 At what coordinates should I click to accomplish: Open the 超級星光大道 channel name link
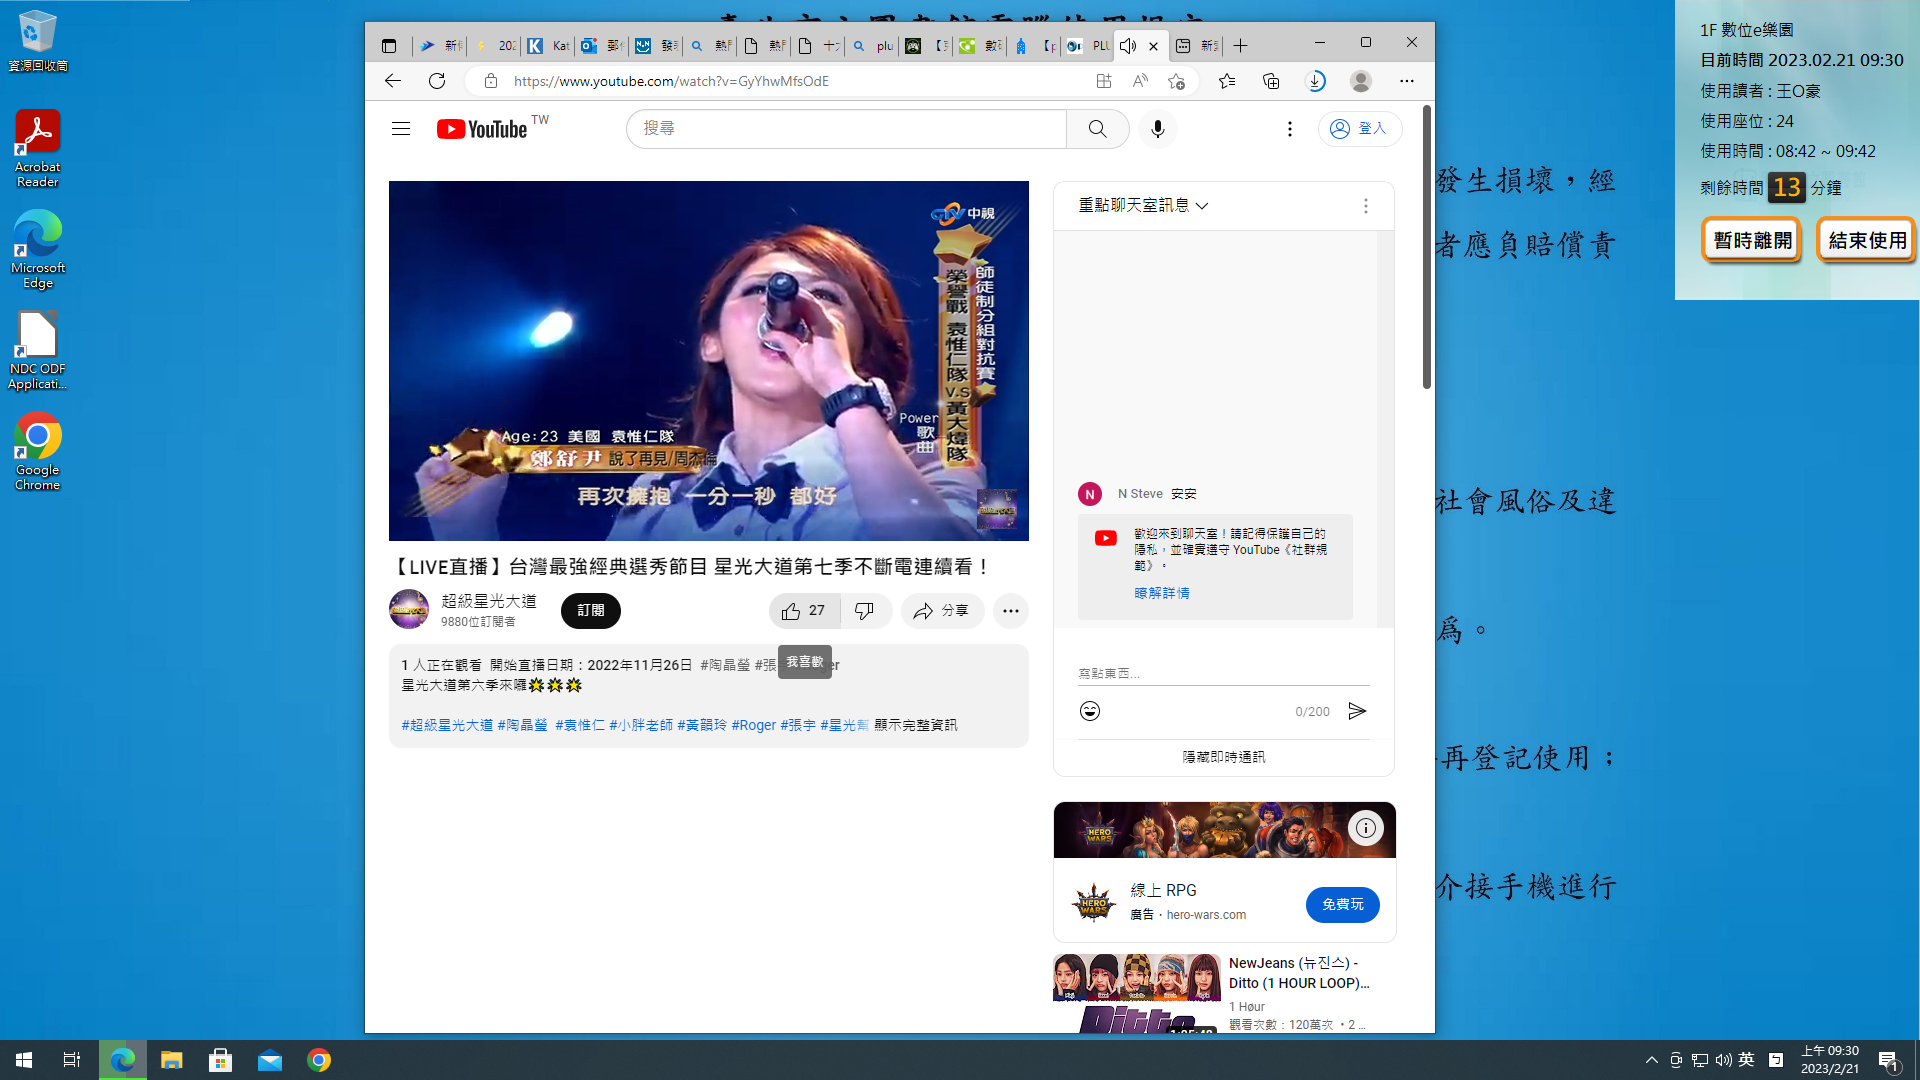coord(489,601)
